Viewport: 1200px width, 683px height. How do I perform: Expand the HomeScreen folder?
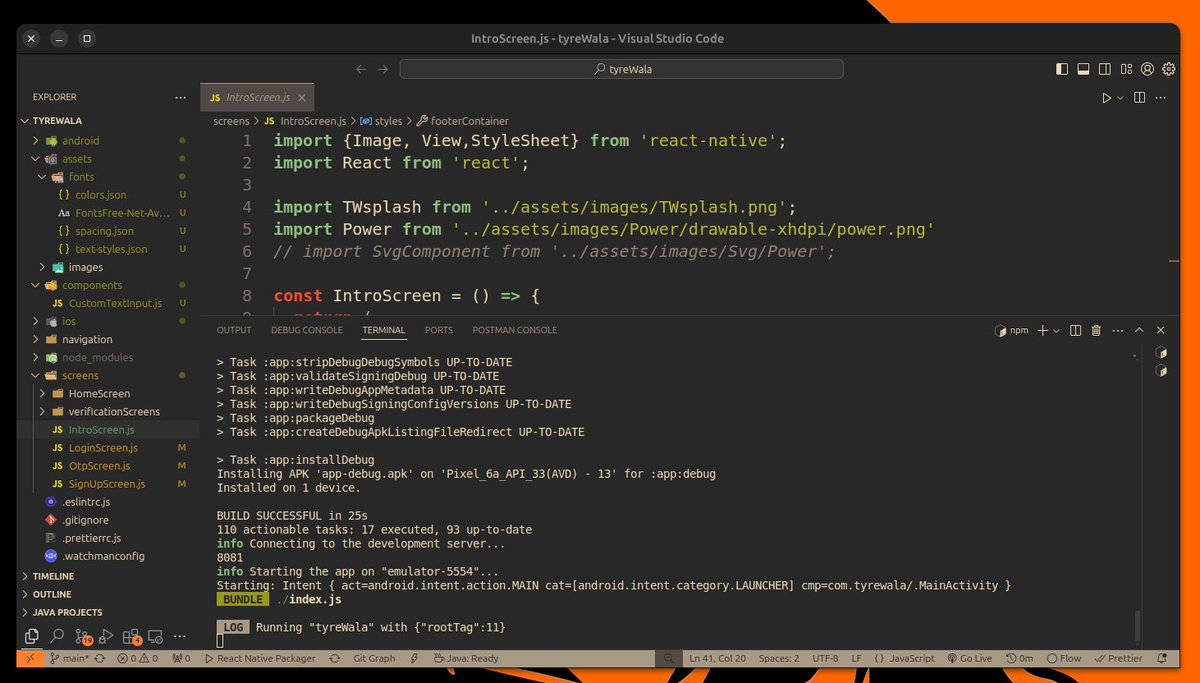pyautogui.click(x=108, y=393)
